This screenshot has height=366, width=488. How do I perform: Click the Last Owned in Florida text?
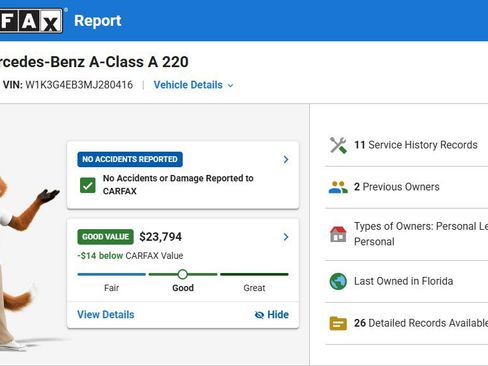point(403,281)
